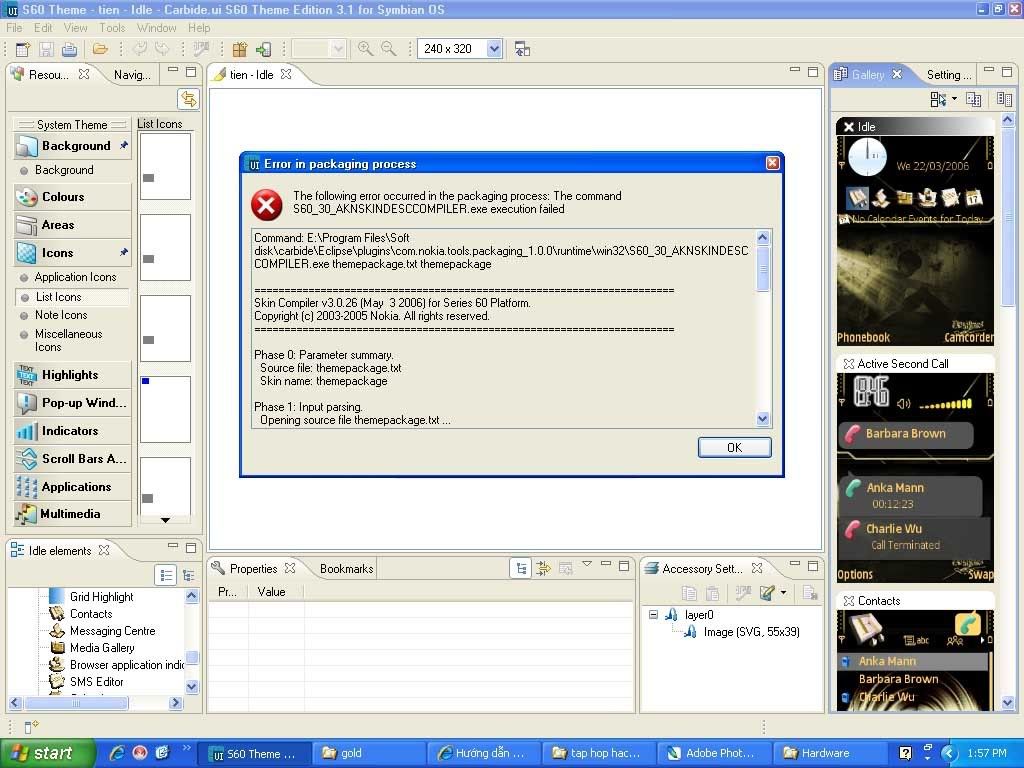The image size is (1024, 768).
Task: Click the tree view icon in Idle elements
Action: (x=189, y=575)
